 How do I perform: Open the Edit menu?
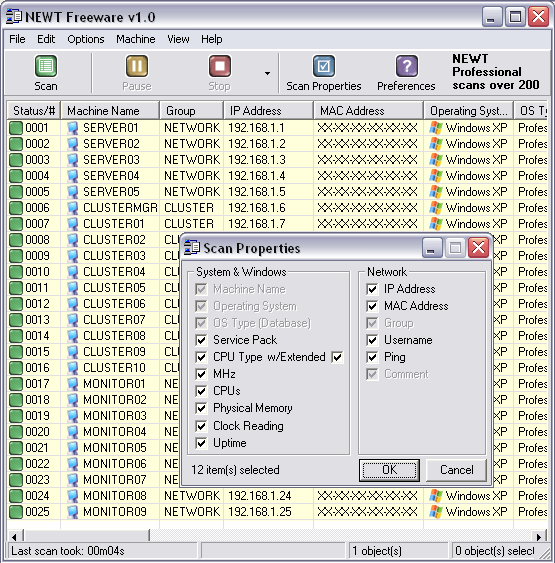pos(46,39)
